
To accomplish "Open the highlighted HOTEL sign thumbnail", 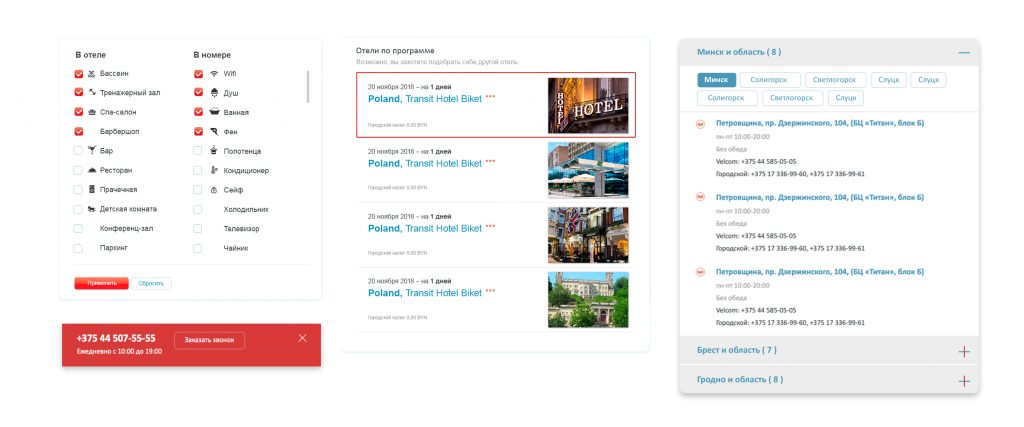I will pos(588,105).
